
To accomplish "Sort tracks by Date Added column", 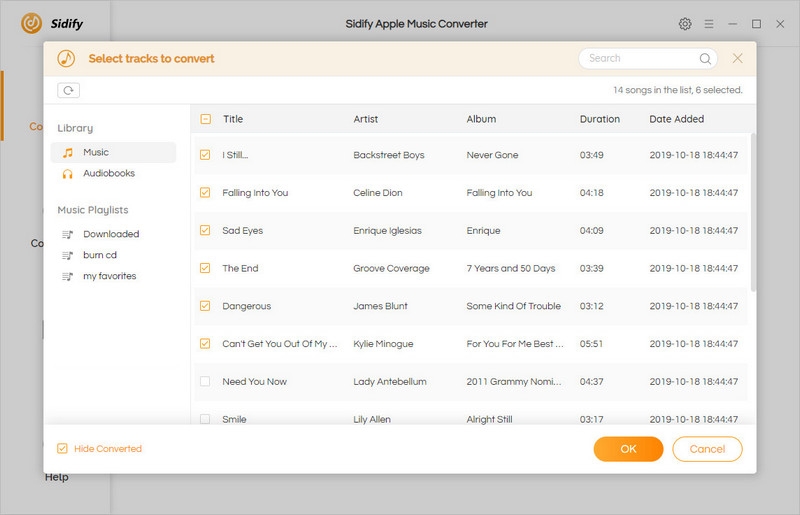I will [x=677, y=119].
